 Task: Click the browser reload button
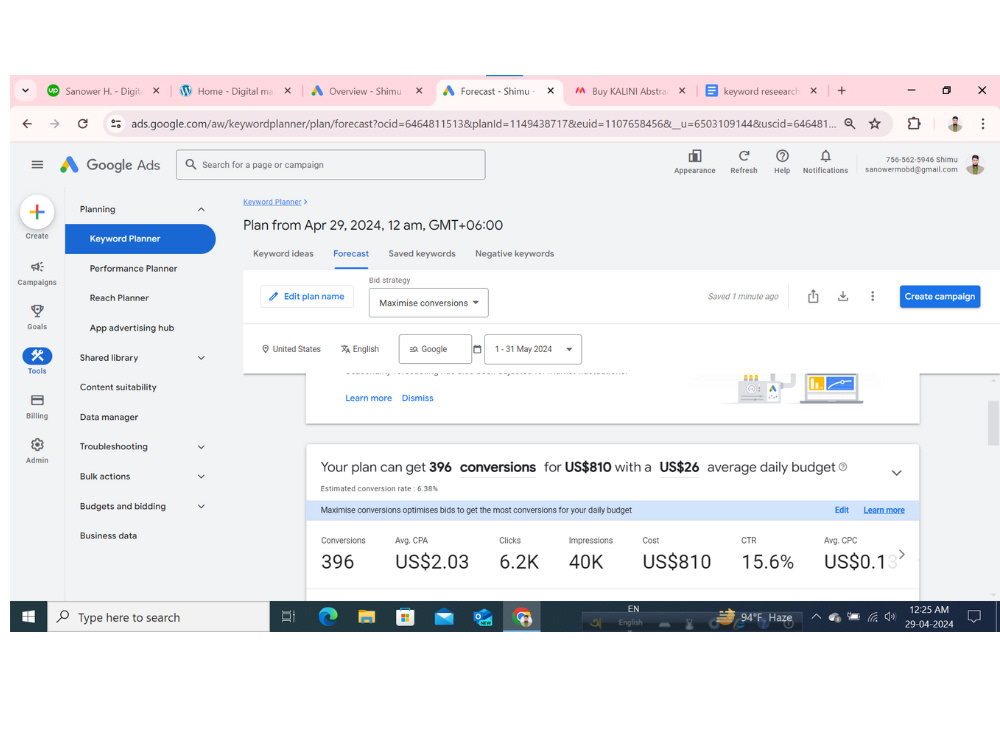(x=83, y=124)
